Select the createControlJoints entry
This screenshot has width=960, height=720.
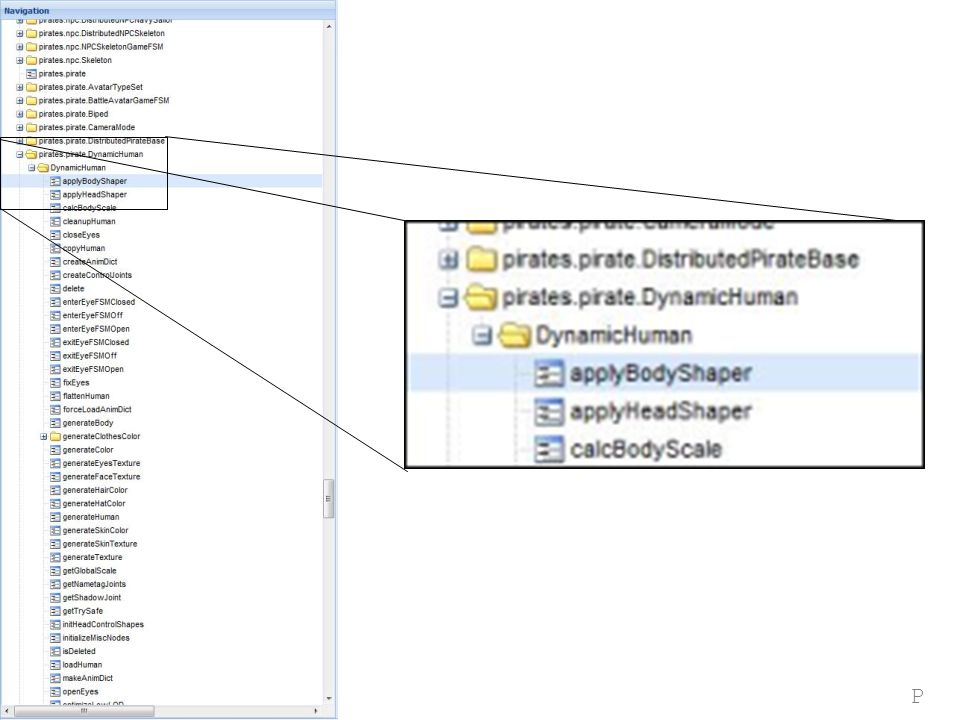tap(97, 276)
